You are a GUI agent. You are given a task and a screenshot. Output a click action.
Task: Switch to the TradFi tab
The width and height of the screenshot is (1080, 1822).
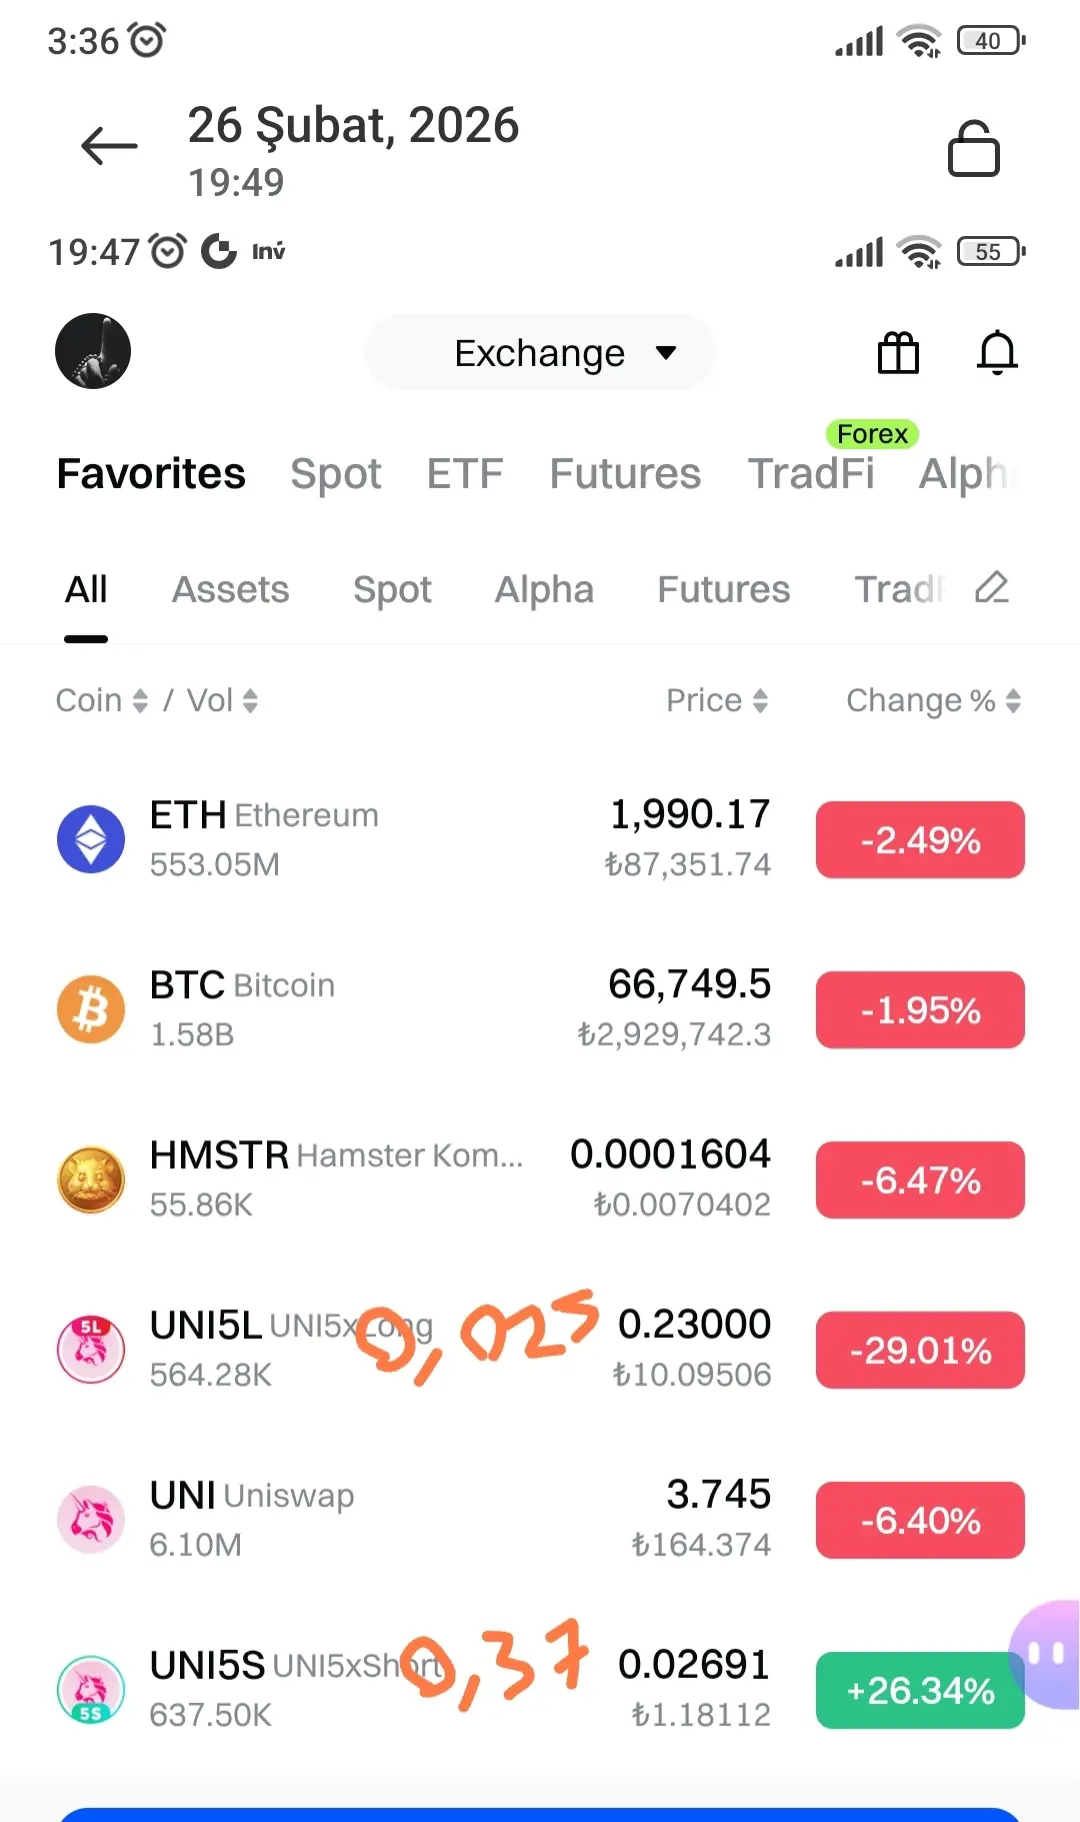click(811, 473)
